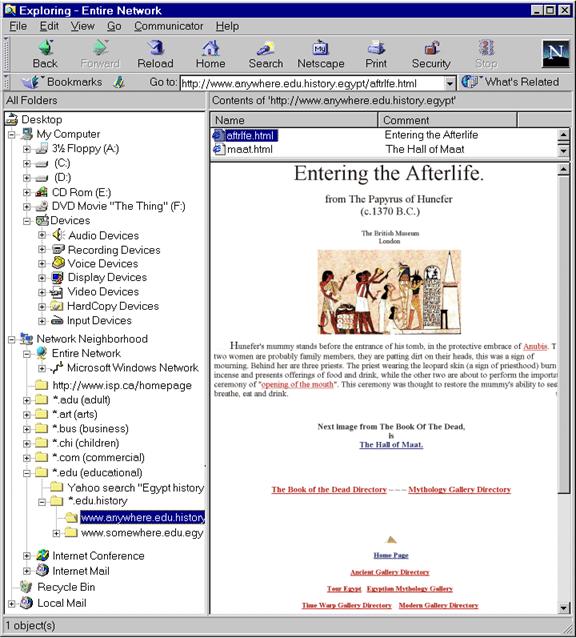
Task: Open Mythology Gallery Directory link
Action: 460,489
